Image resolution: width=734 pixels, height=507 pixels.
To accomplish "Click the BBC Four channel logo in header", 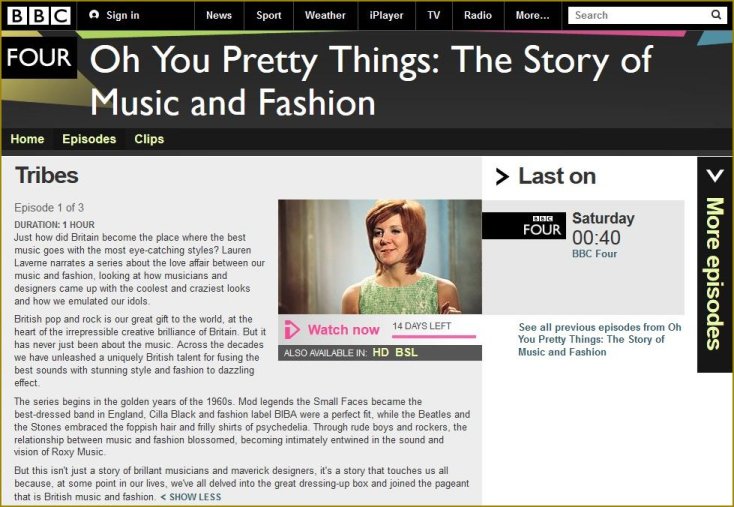I will [x=39, y=58].
